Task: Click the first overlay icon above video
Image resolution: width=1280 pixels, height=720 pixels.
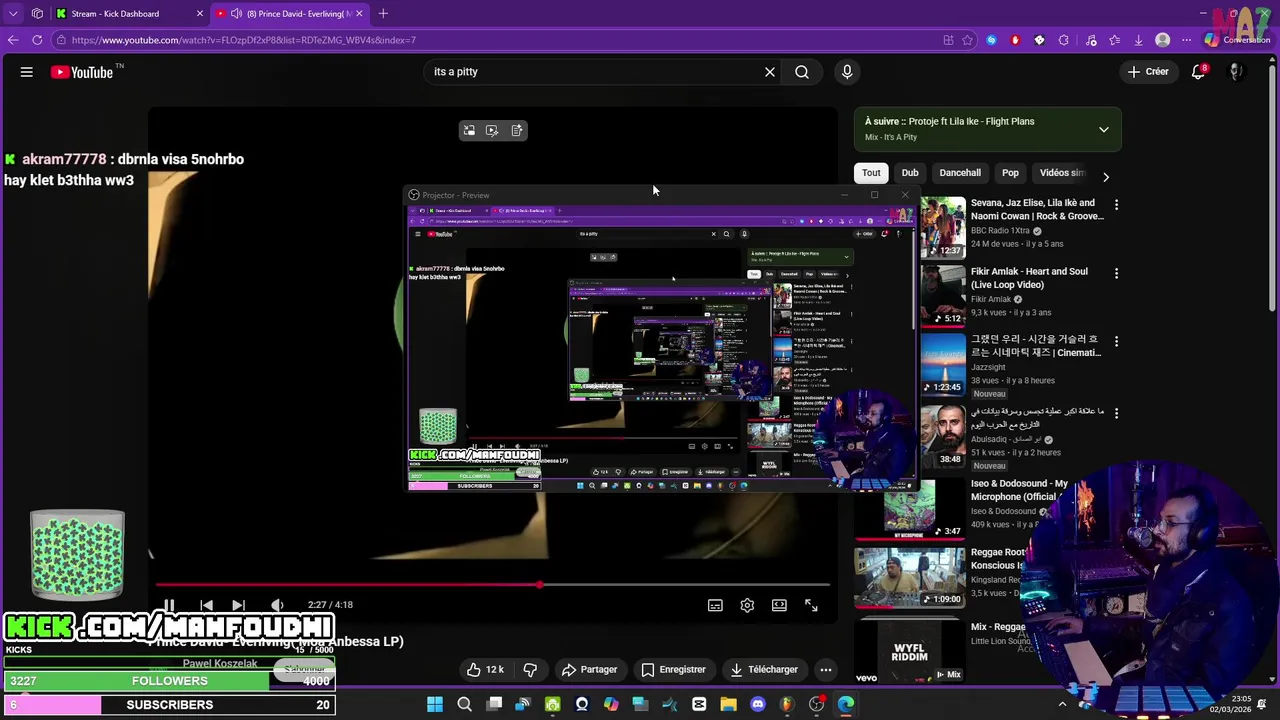Action: pos(469,131)
